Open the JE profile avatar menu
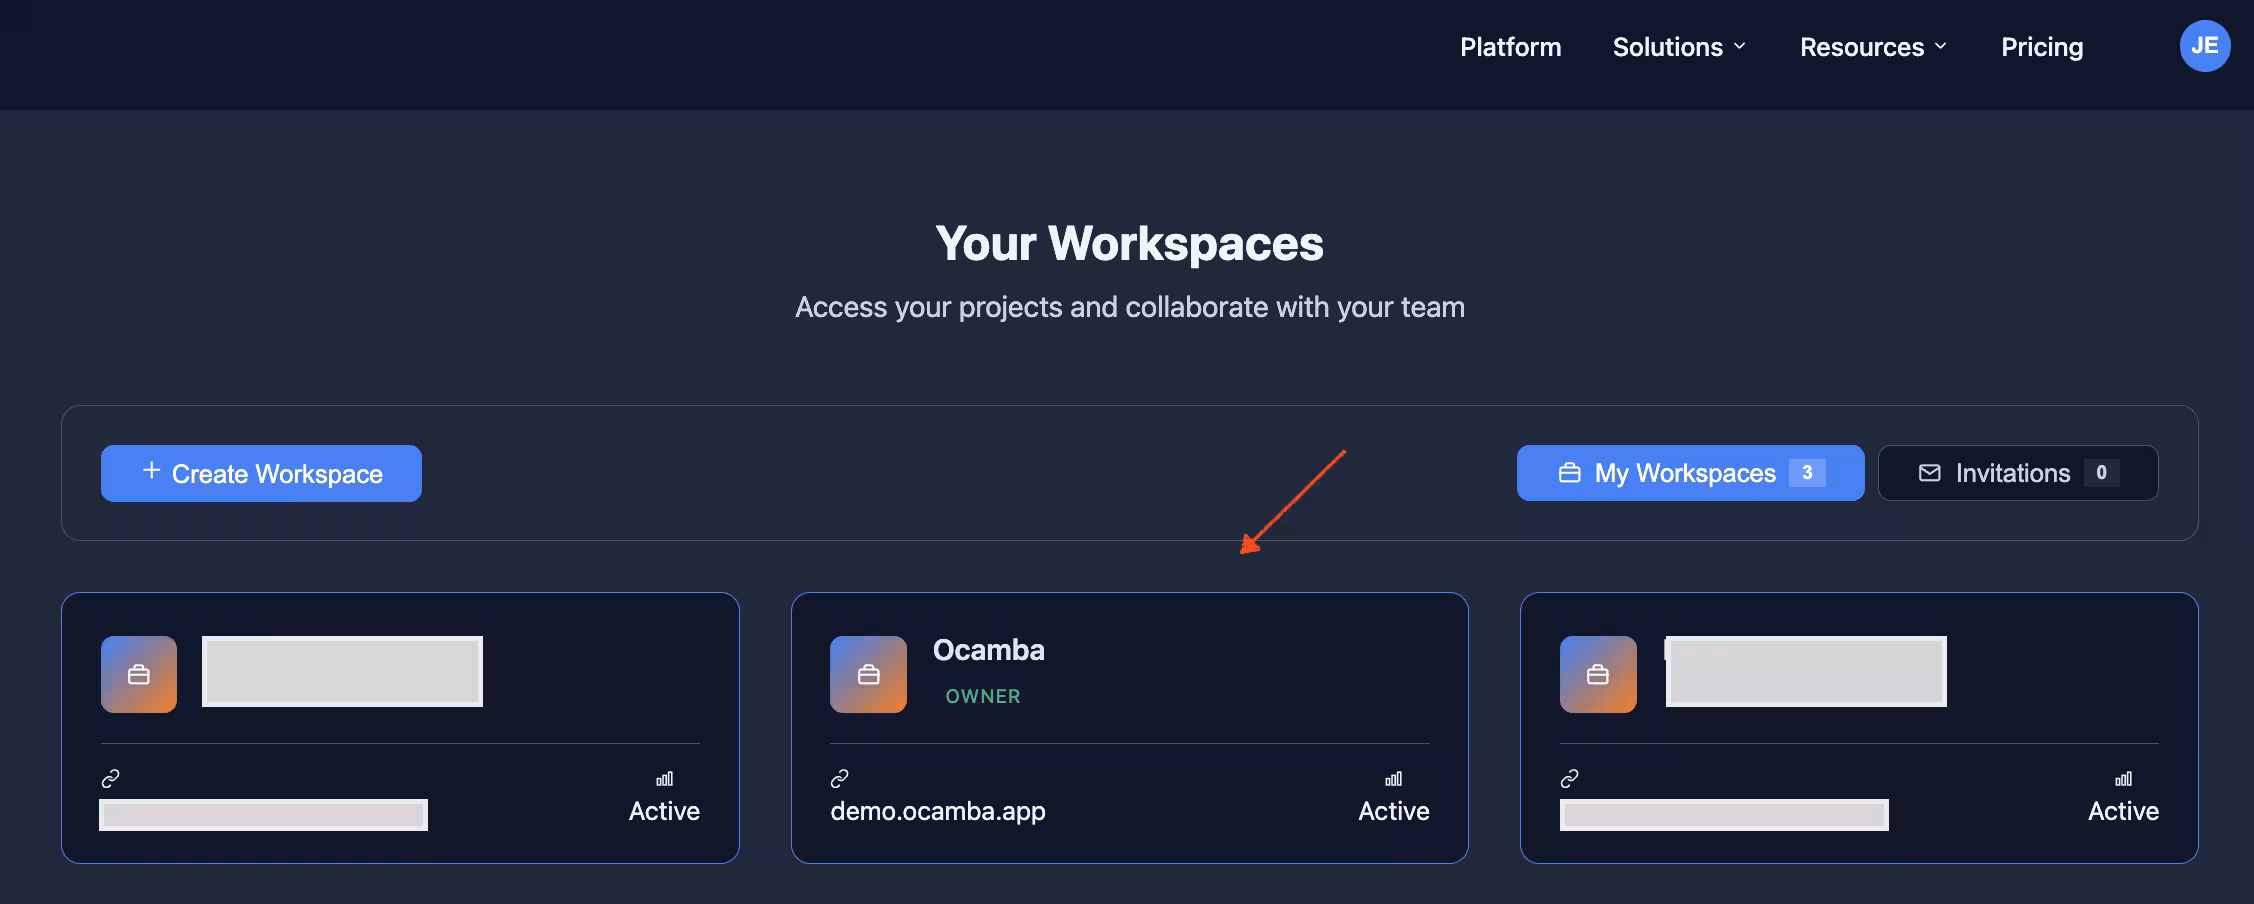This screenshot has height=904, width=2254. click(2205, 45)
